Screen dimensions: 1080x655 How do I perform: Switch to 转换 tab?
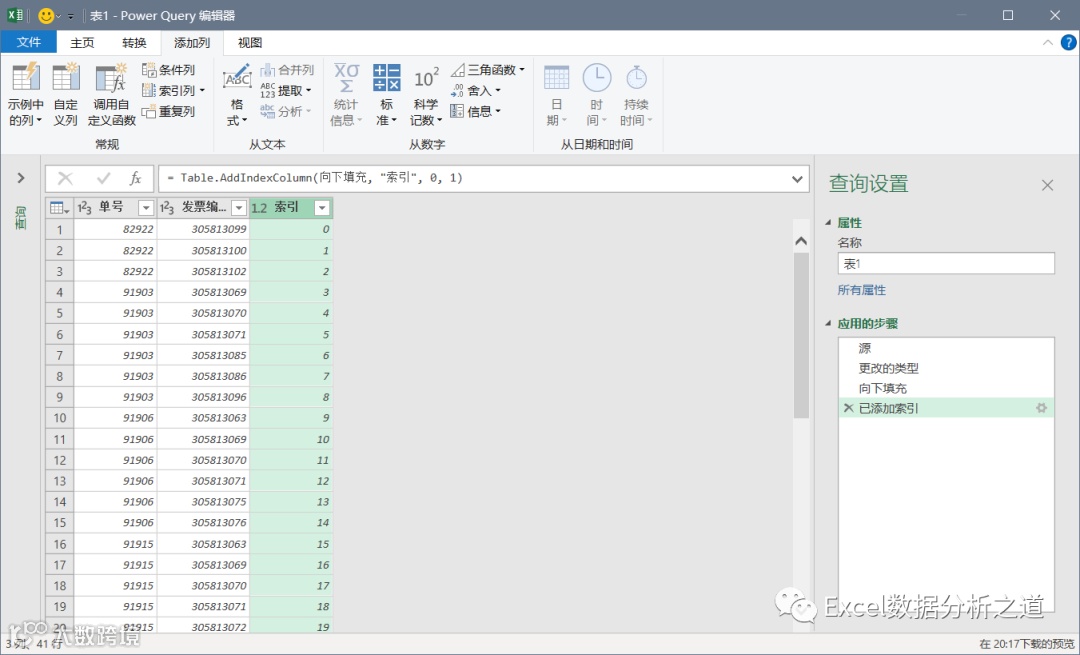134,43
